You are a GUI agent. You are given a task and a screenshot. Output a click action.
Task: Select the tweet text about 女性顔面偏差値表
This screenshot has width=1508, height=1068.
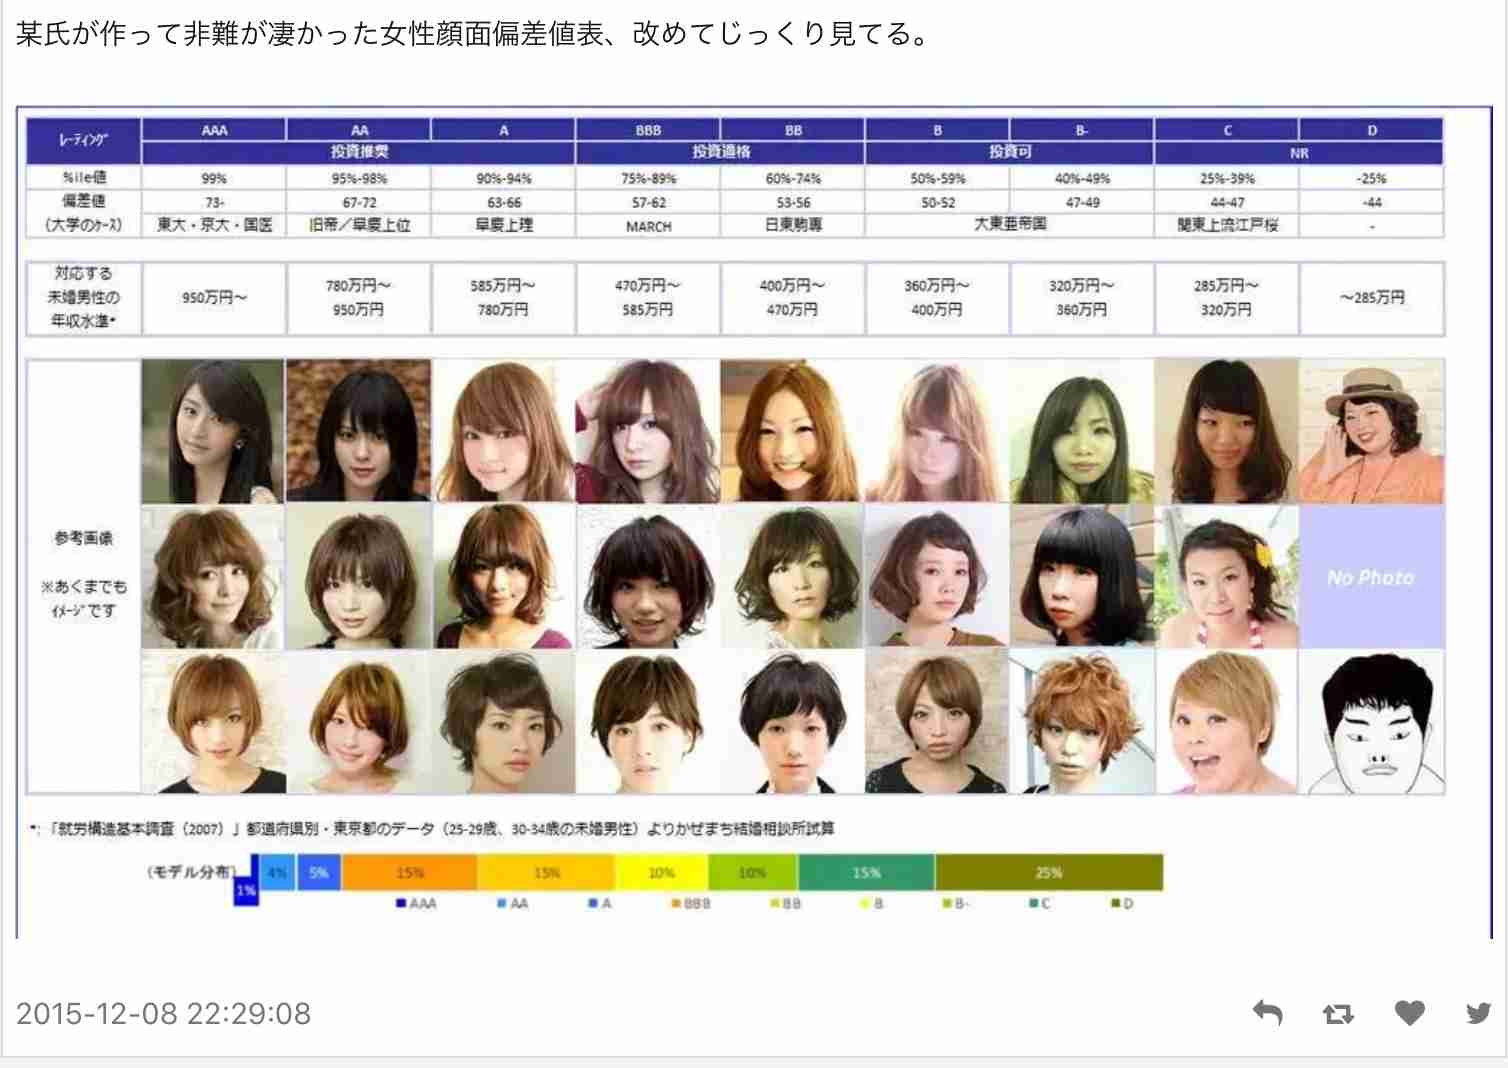click(474, 34)
